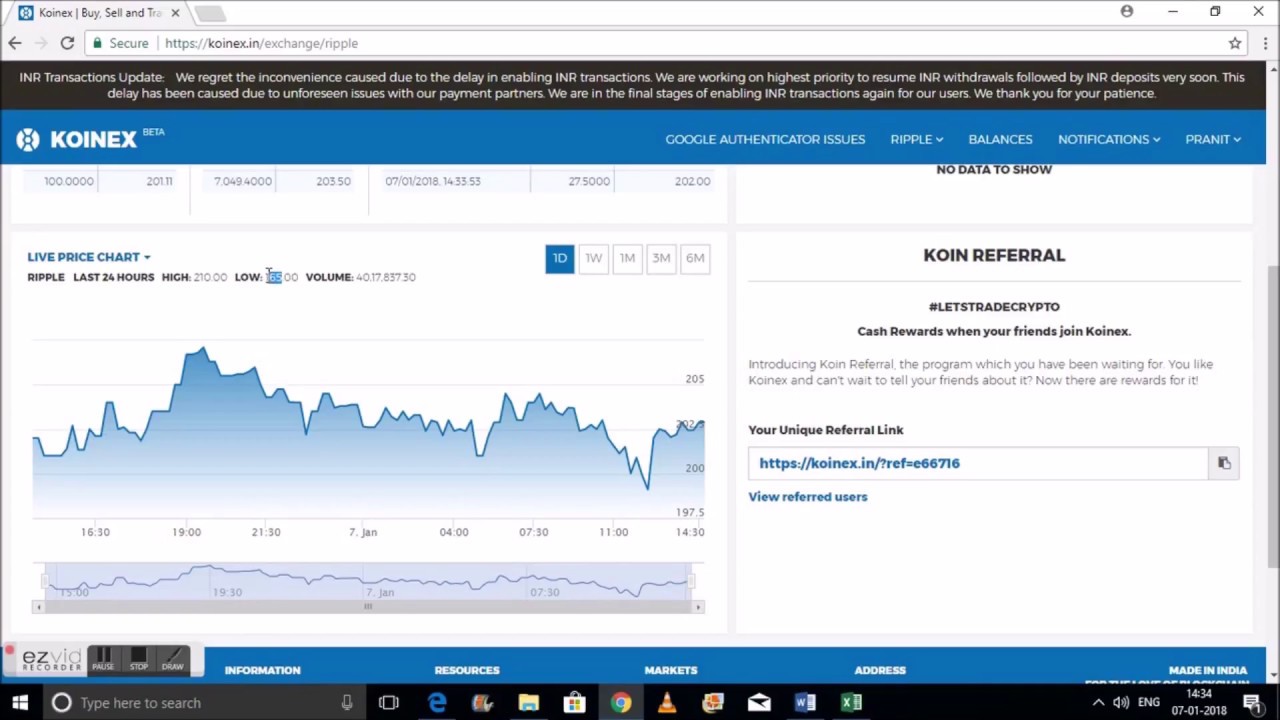1280x720 pixels.
Task: Open Microsoft Word from taskbar
Action: tap(805, 703)
